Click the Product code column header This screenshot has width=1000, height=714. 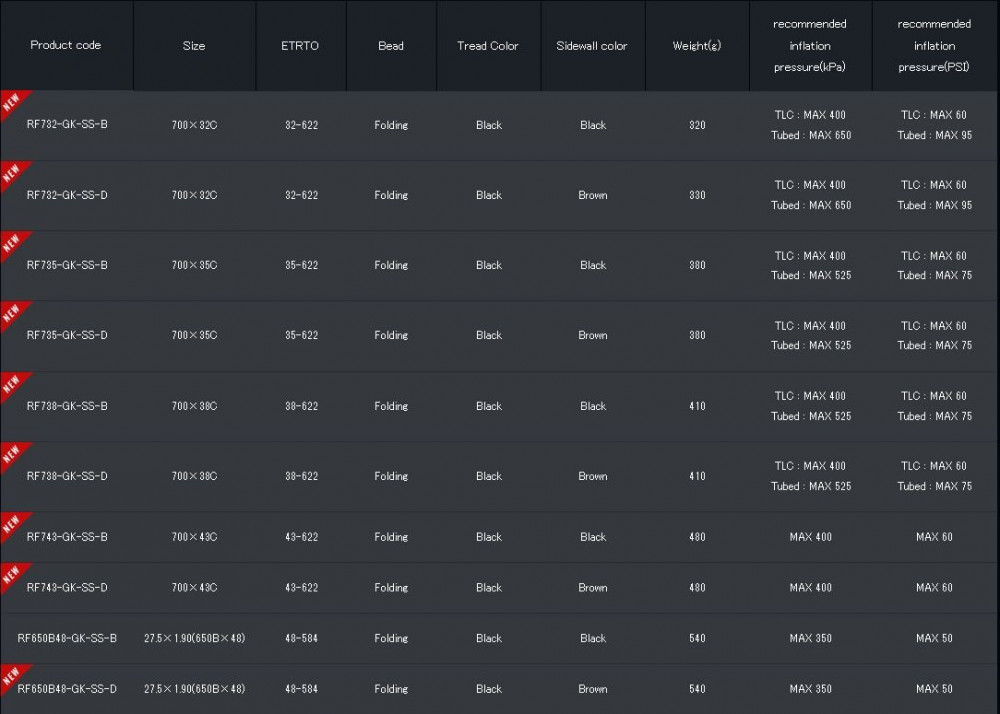click(x=66, y=45)
